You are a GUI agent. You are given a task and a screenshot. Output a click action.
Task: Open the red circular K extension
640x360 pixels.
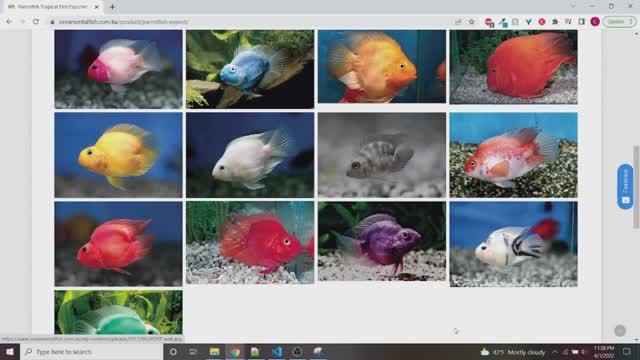[x=542, y=22]
